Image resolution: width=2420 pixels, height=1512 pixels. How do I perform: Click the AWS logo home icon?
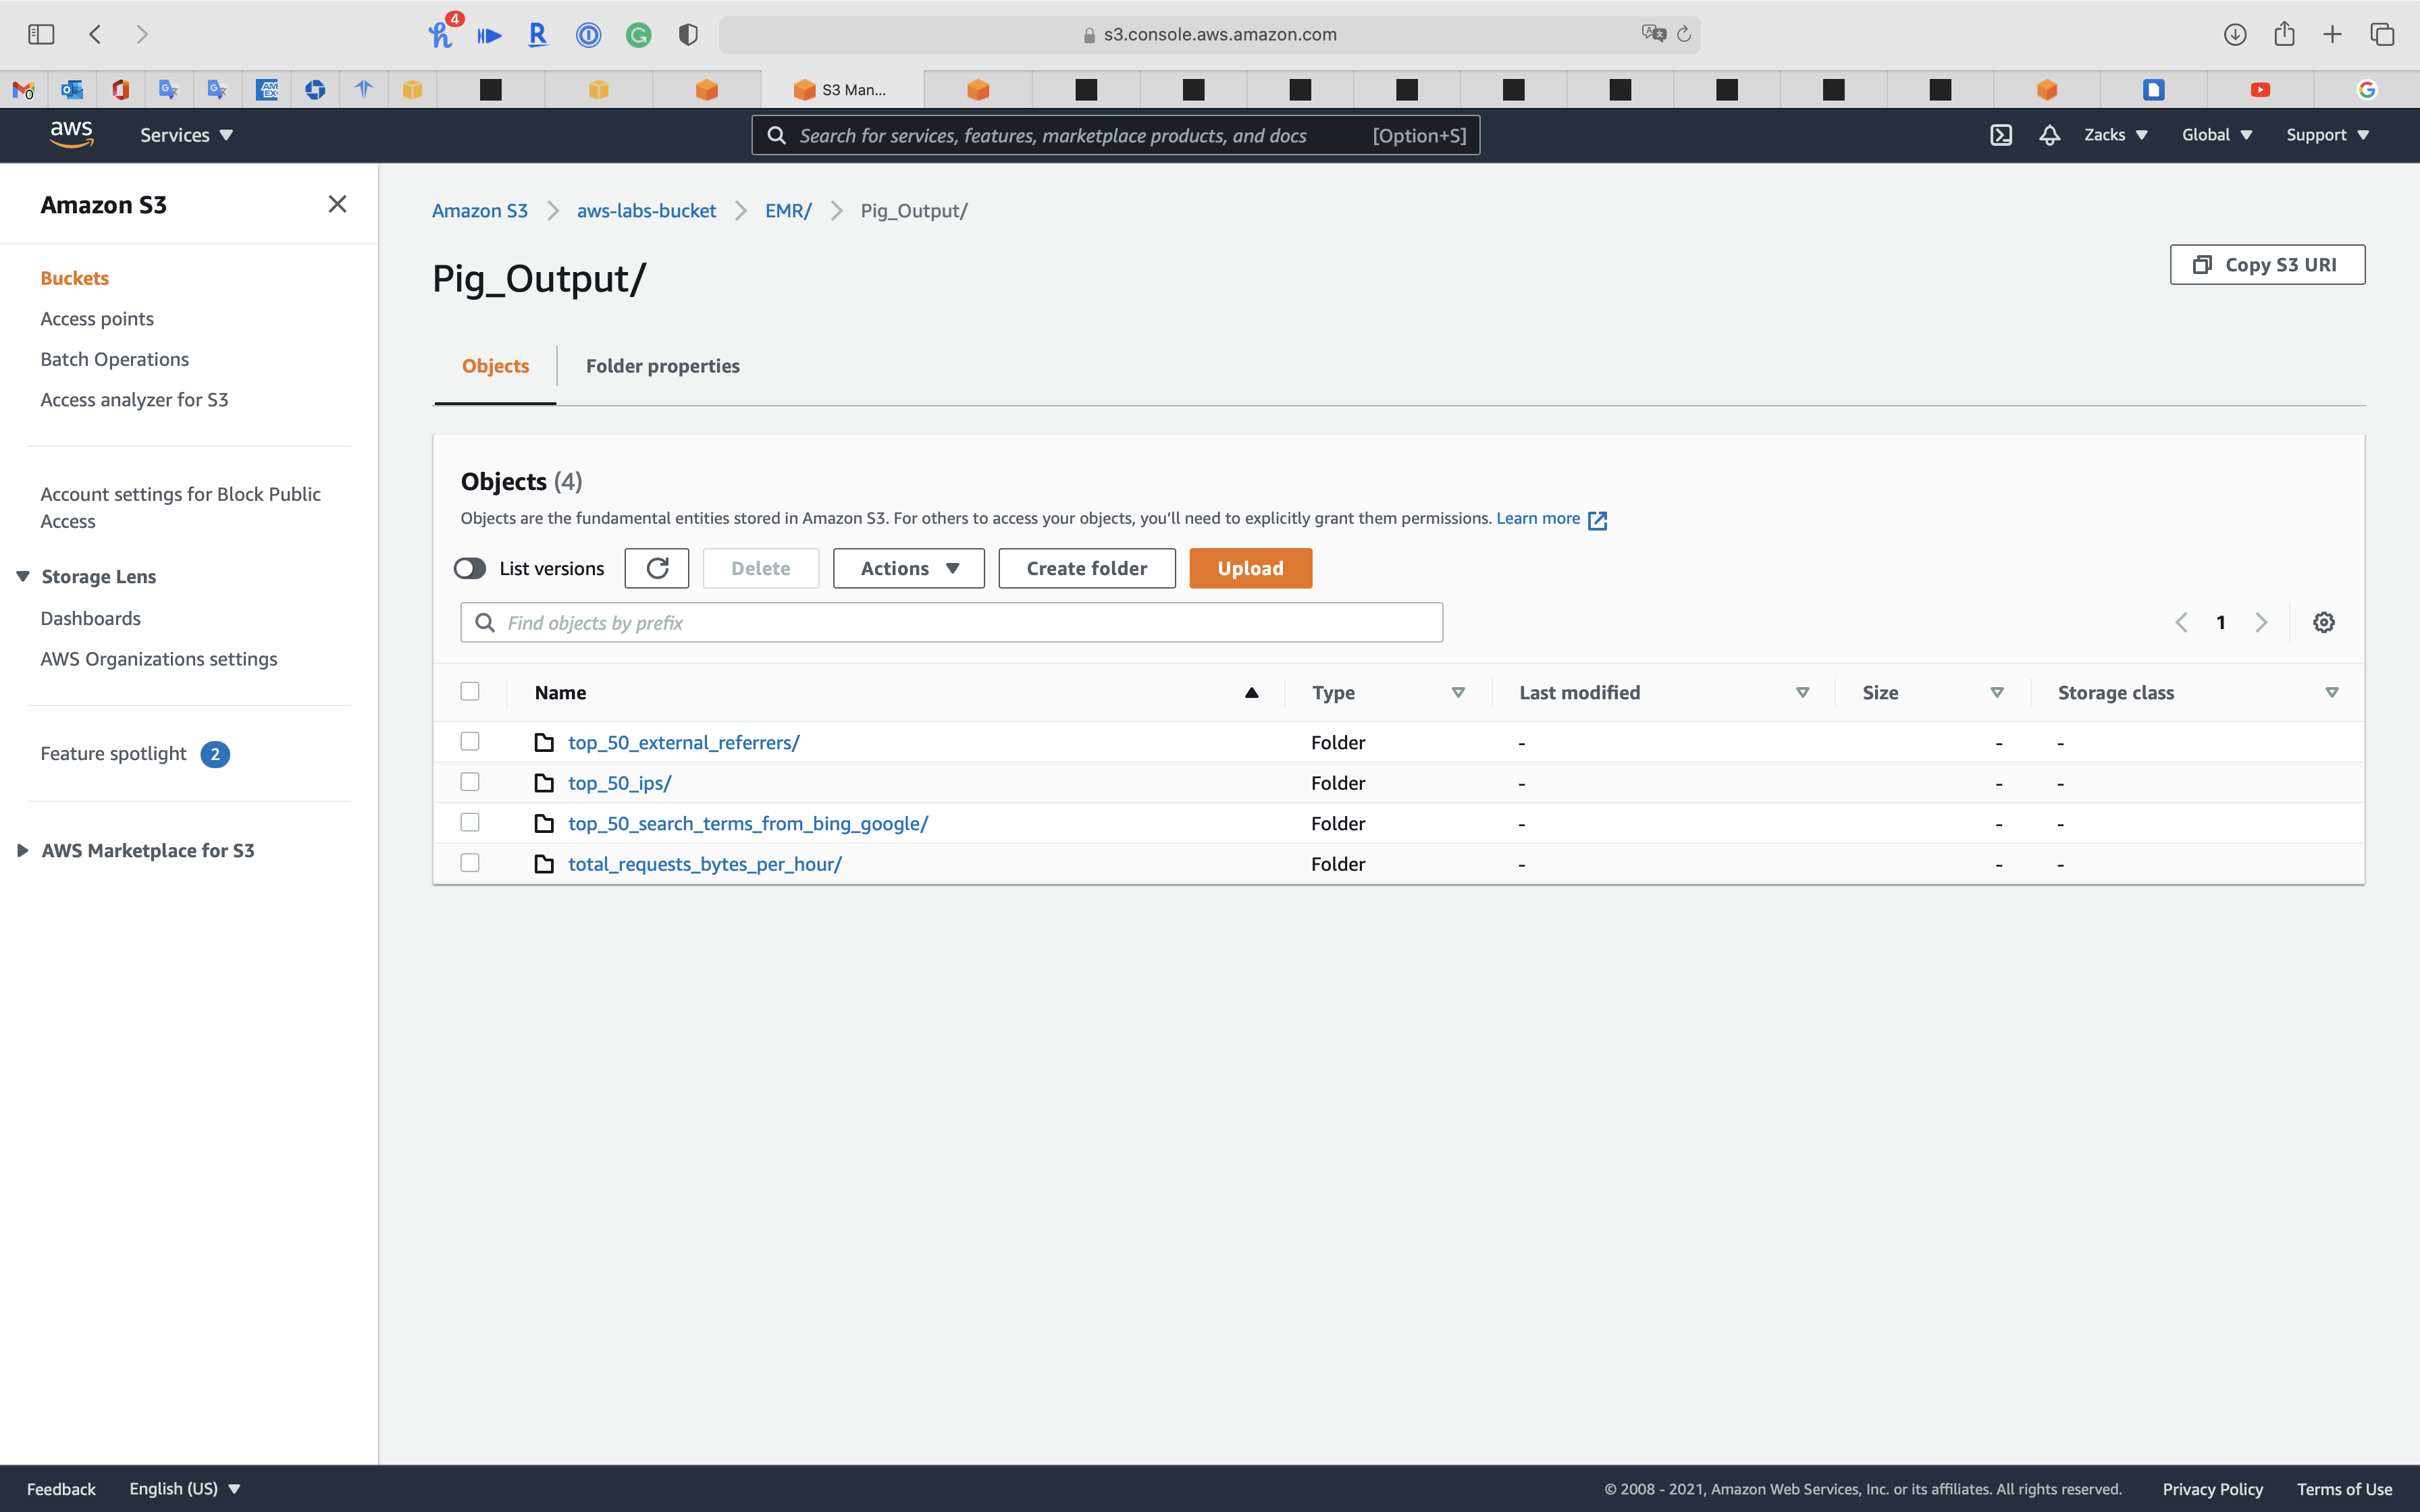click(71, 134)
